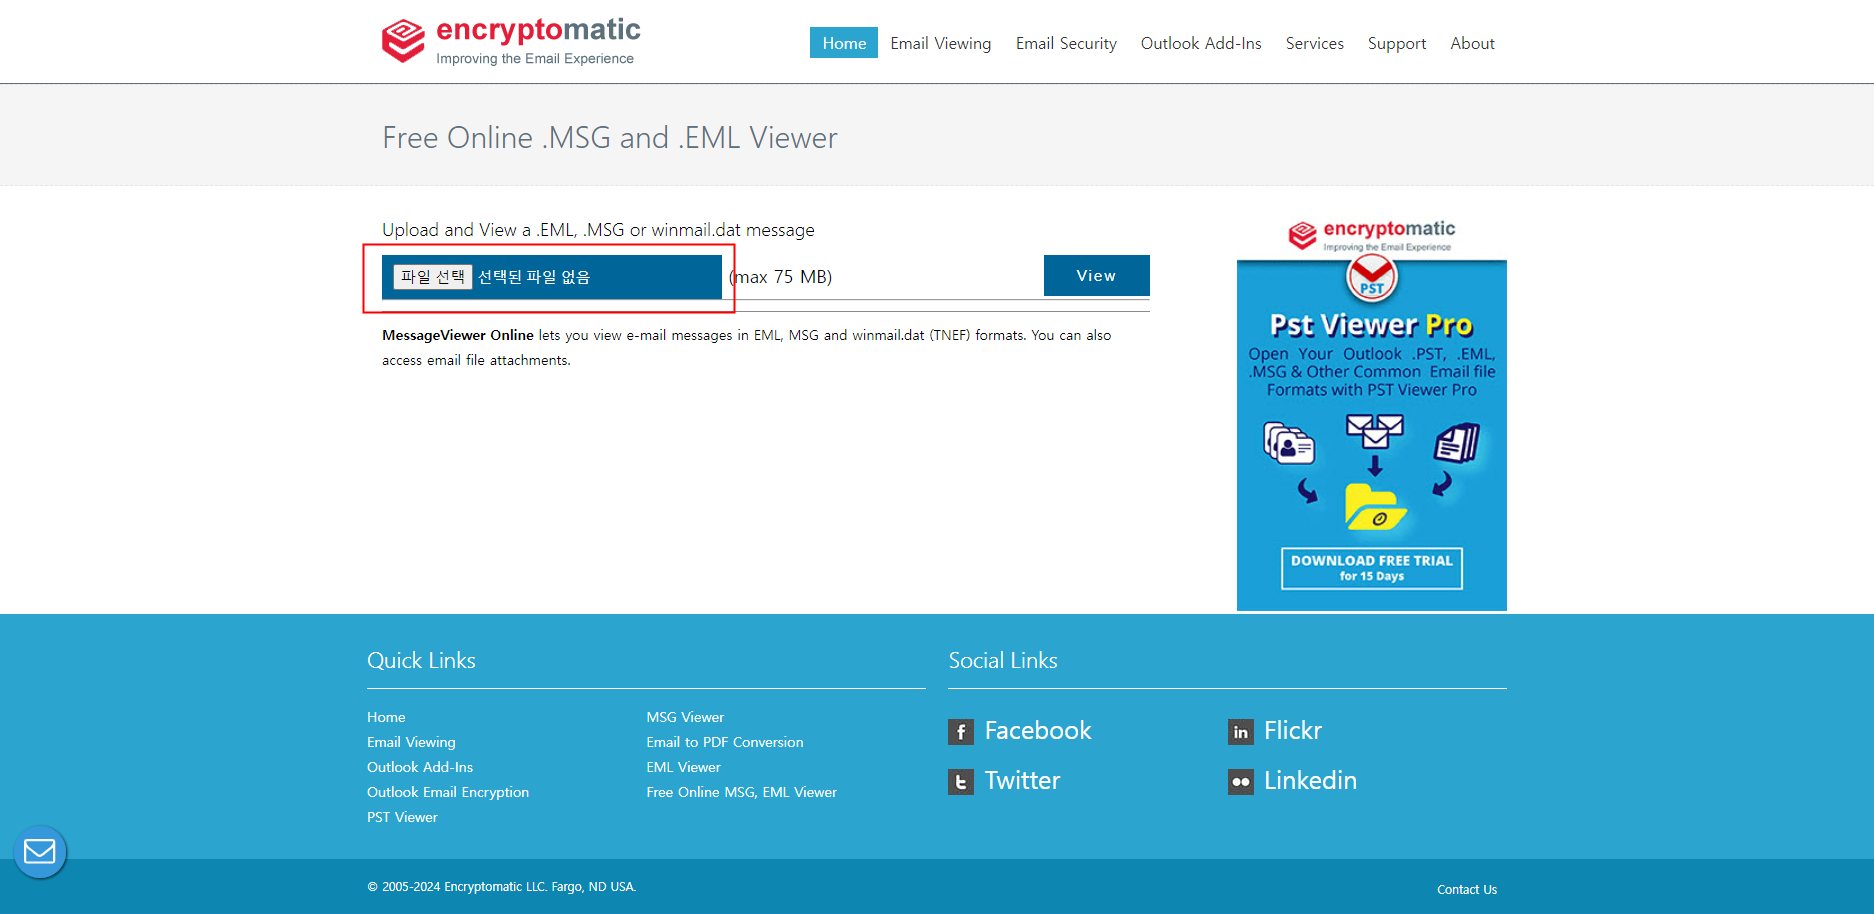Screen dimensions: 1874x914
Task: Click the 'Social Links' footer heading
Action: coord(1003,660)
